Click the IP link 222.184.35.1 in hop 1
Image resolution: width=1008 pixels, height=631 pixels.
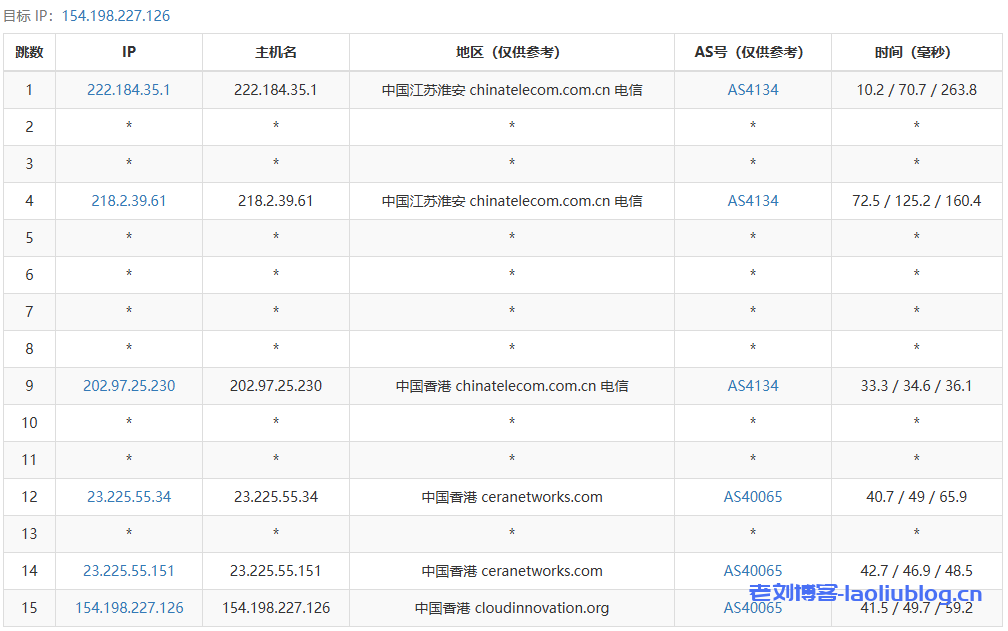[129, 90]
